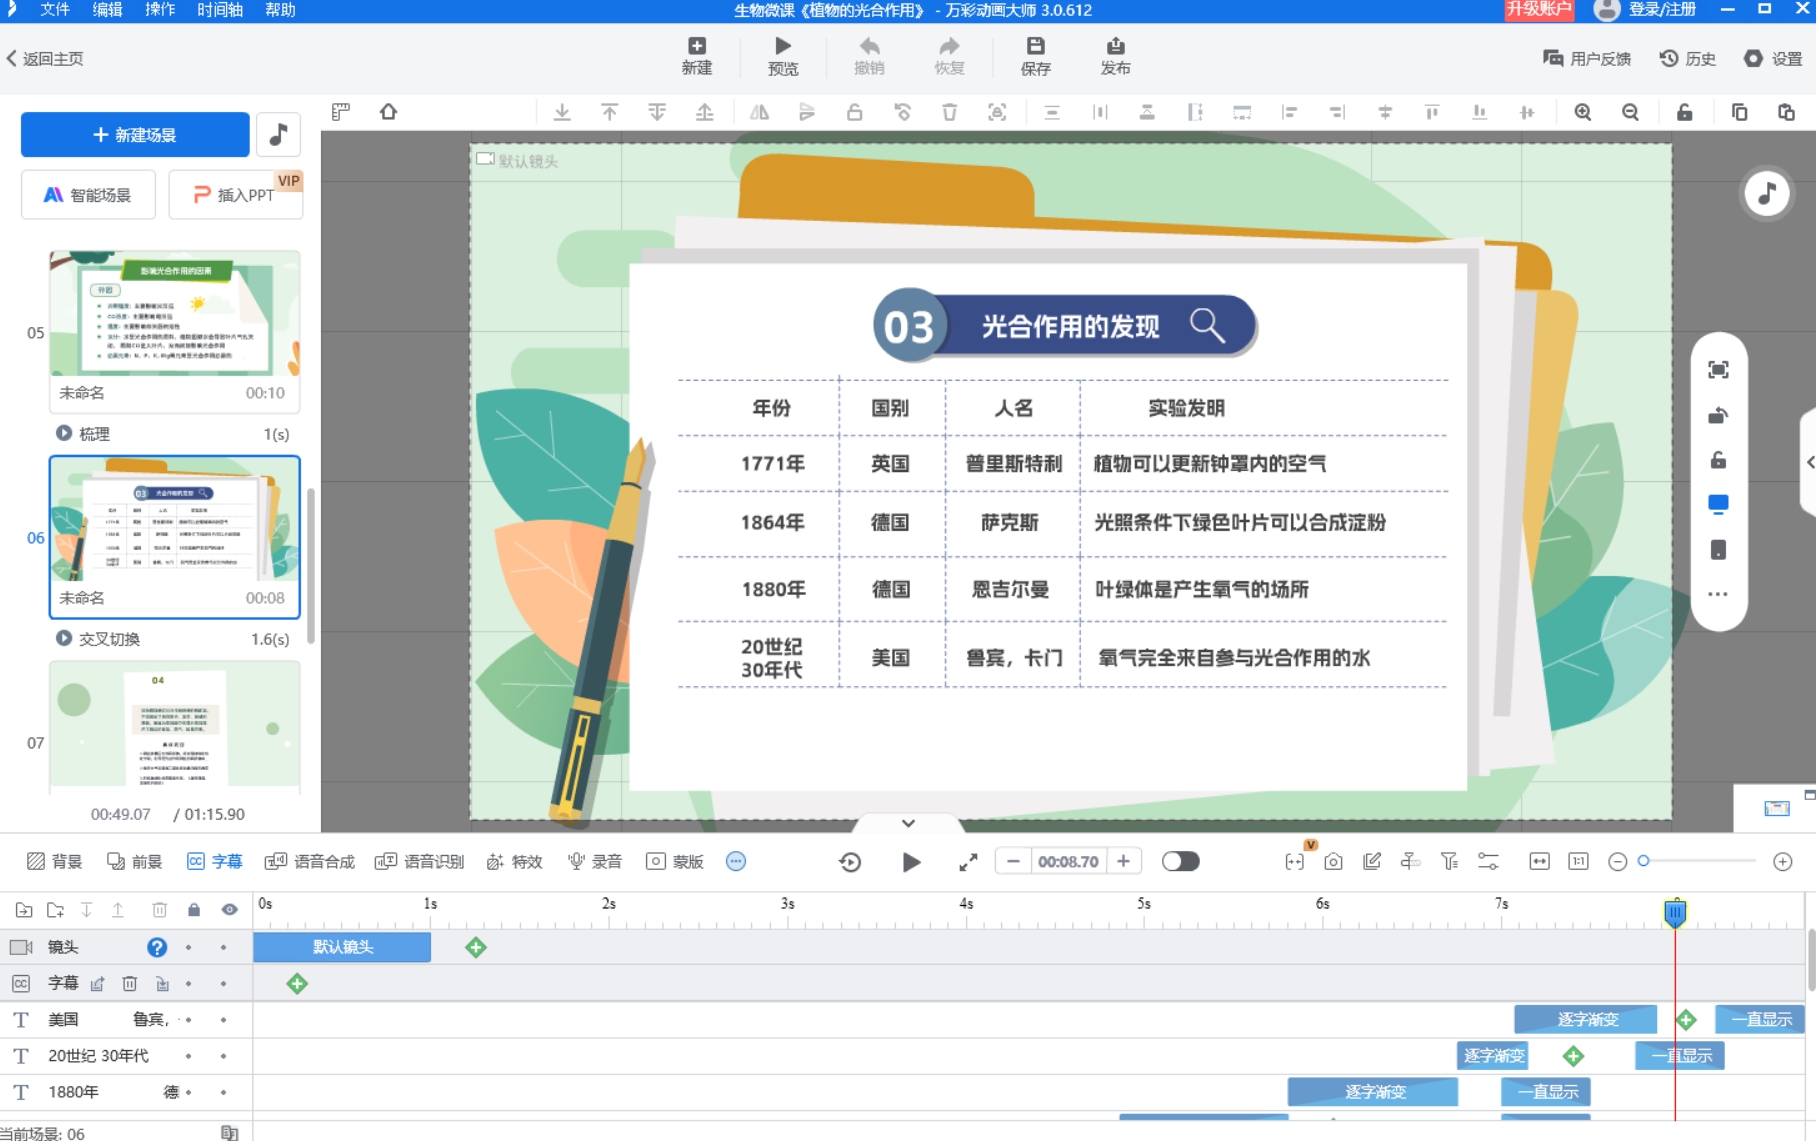Open 历史 history
This screenshot has height=1141, width=1816.
click(x=1688, y=59)
